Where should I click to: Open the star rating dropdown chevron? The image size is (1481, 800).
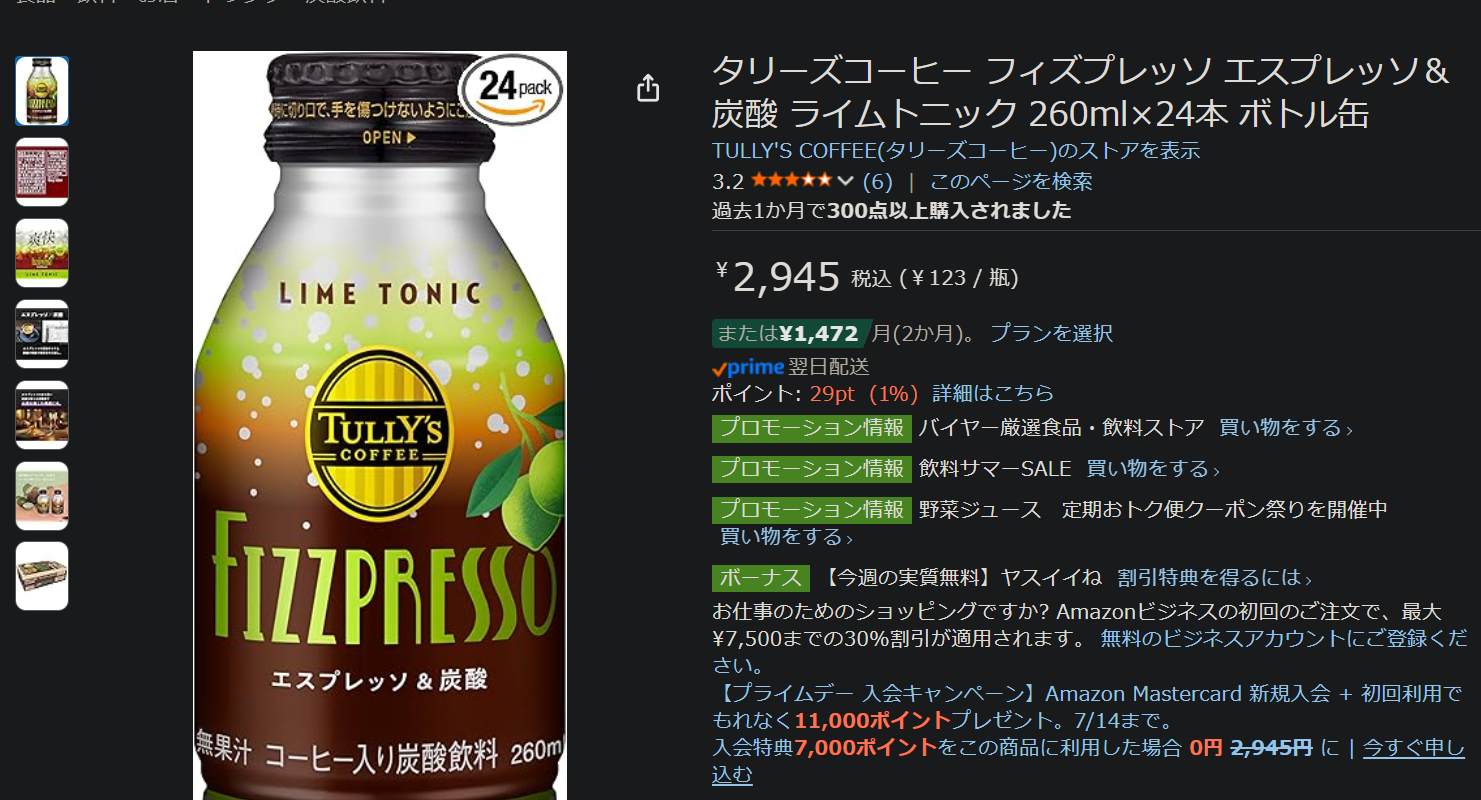coord(845,181)
